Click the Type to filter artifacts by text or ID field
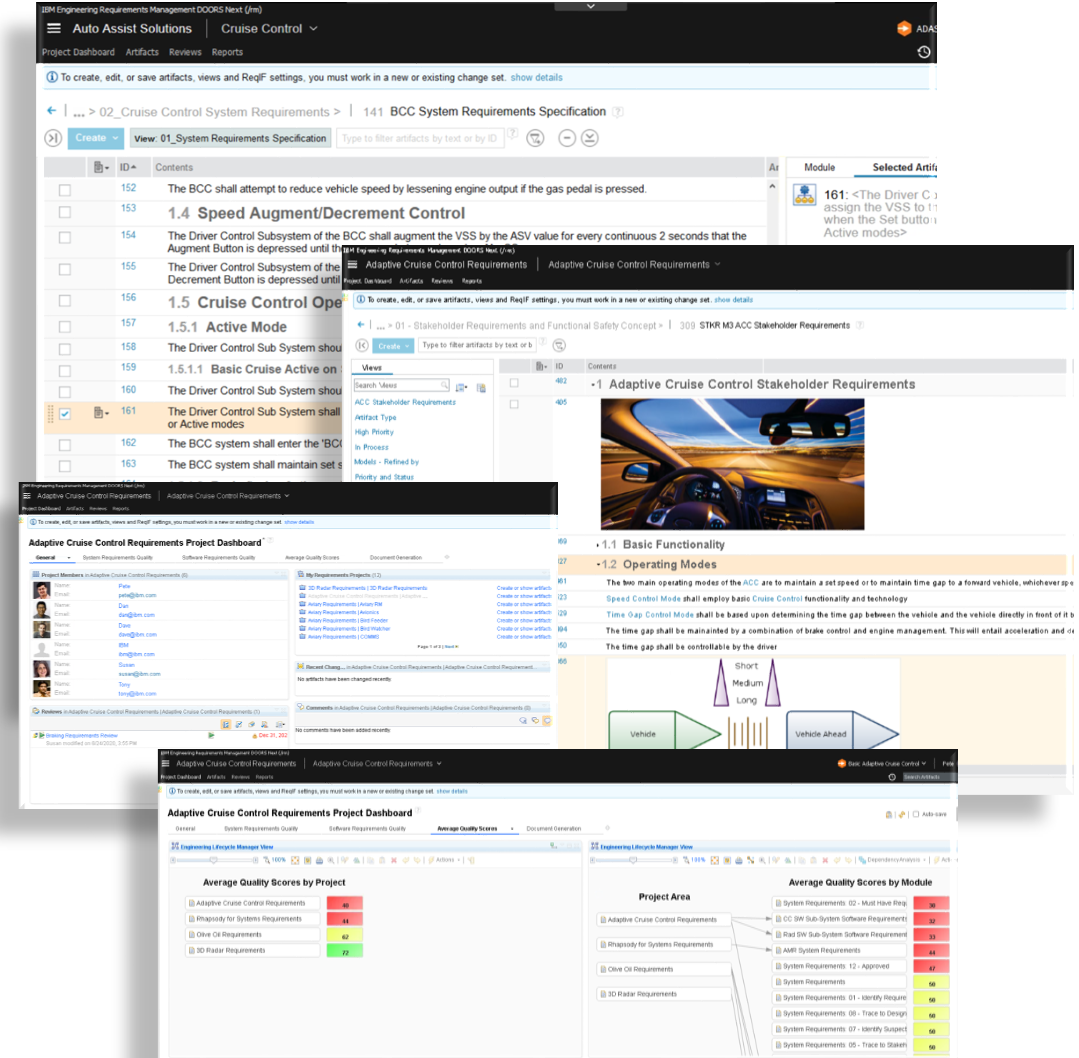The image size is (1079, 1058). point(420,138)
